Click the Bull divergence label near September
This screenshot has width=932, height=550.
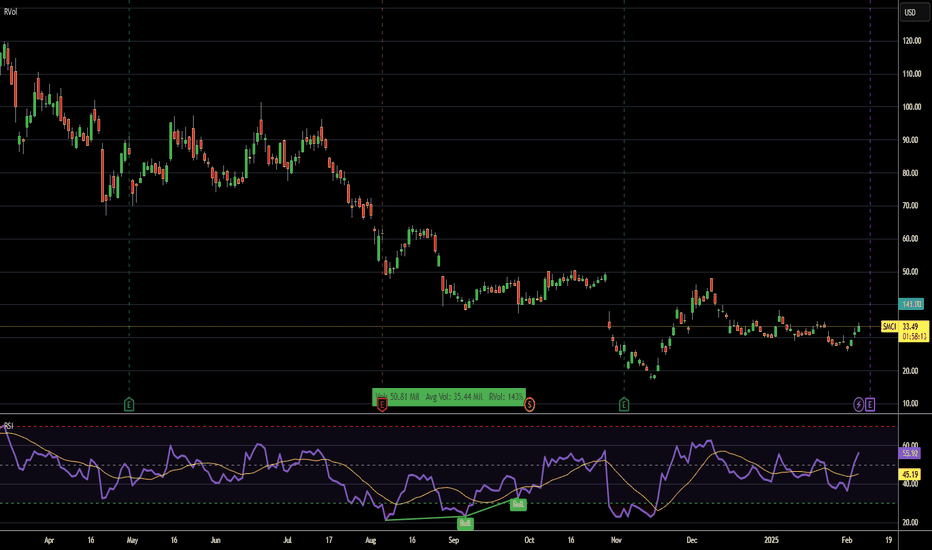[465, 524]
